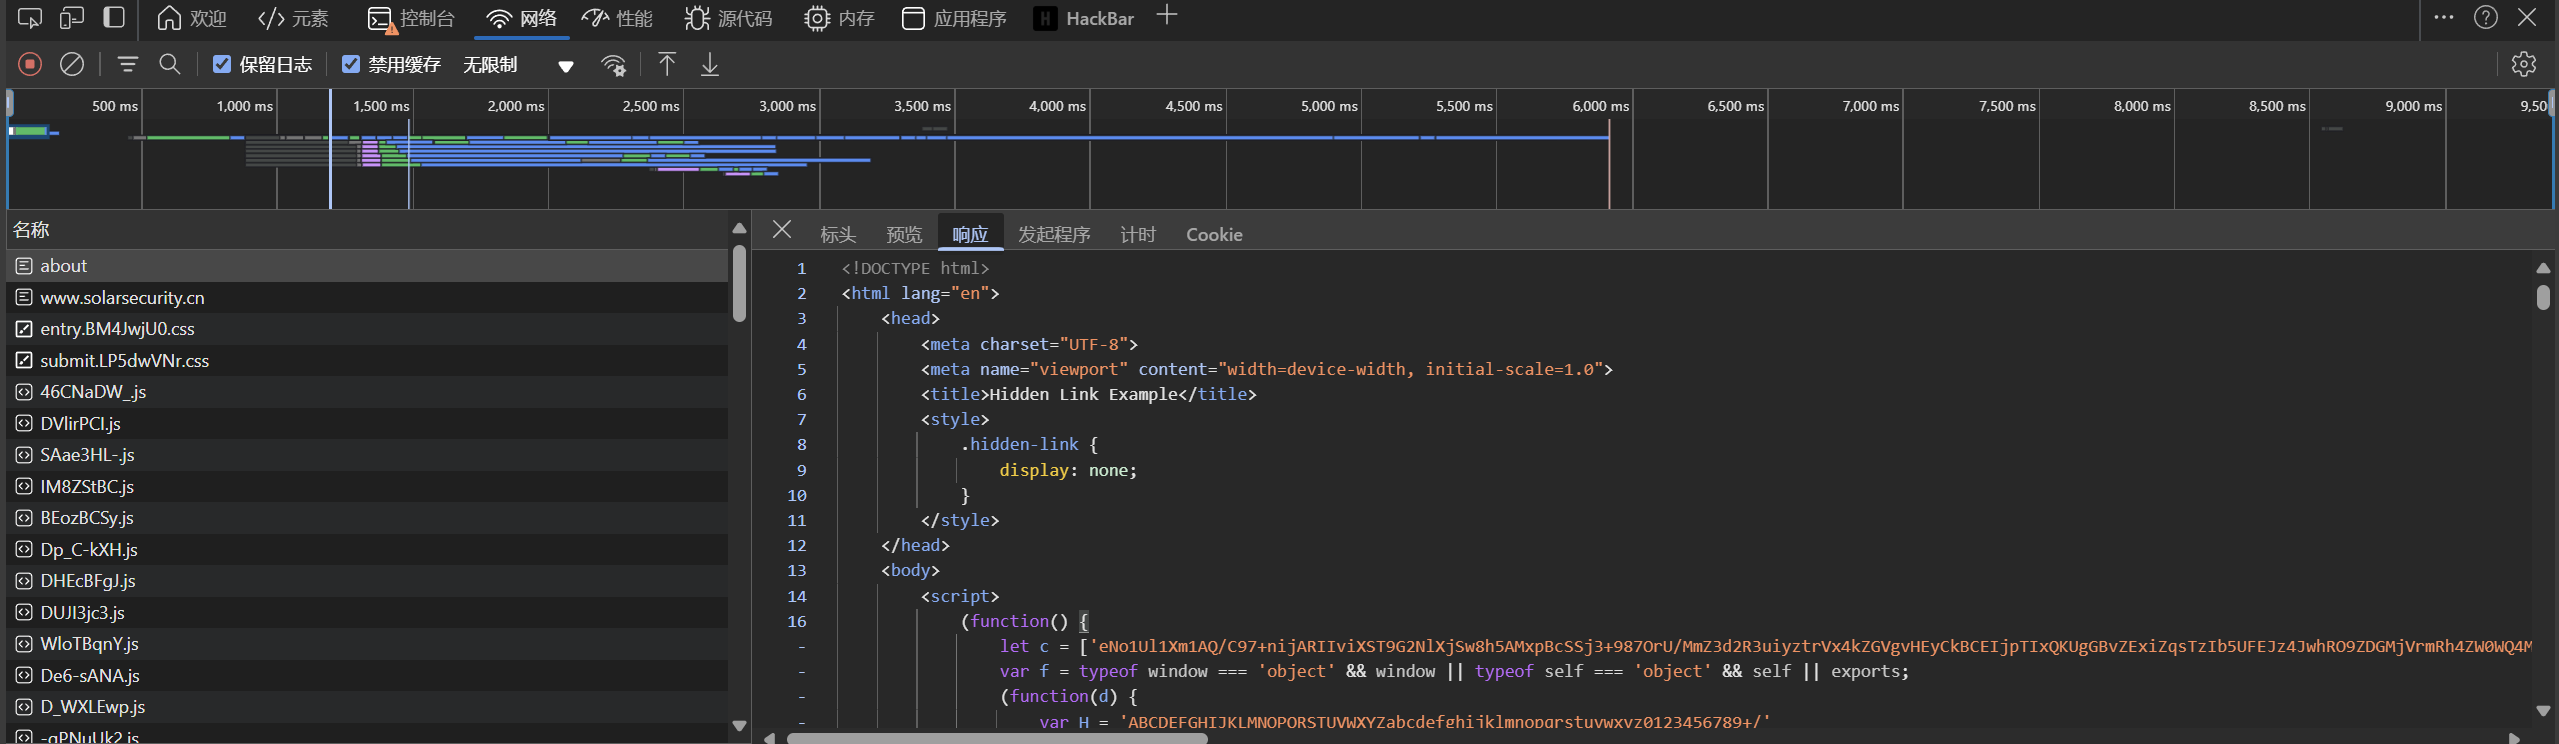The width and height of the screenshot is (2559, 744).
Task: Click request list scroll-down arrow
Action: pos(739,726)
